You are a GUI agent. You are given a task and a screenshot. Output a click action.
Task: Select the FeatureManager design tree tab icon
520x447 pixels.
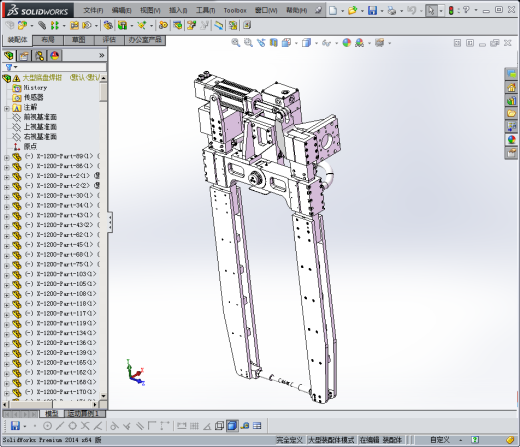pos(9,55)
